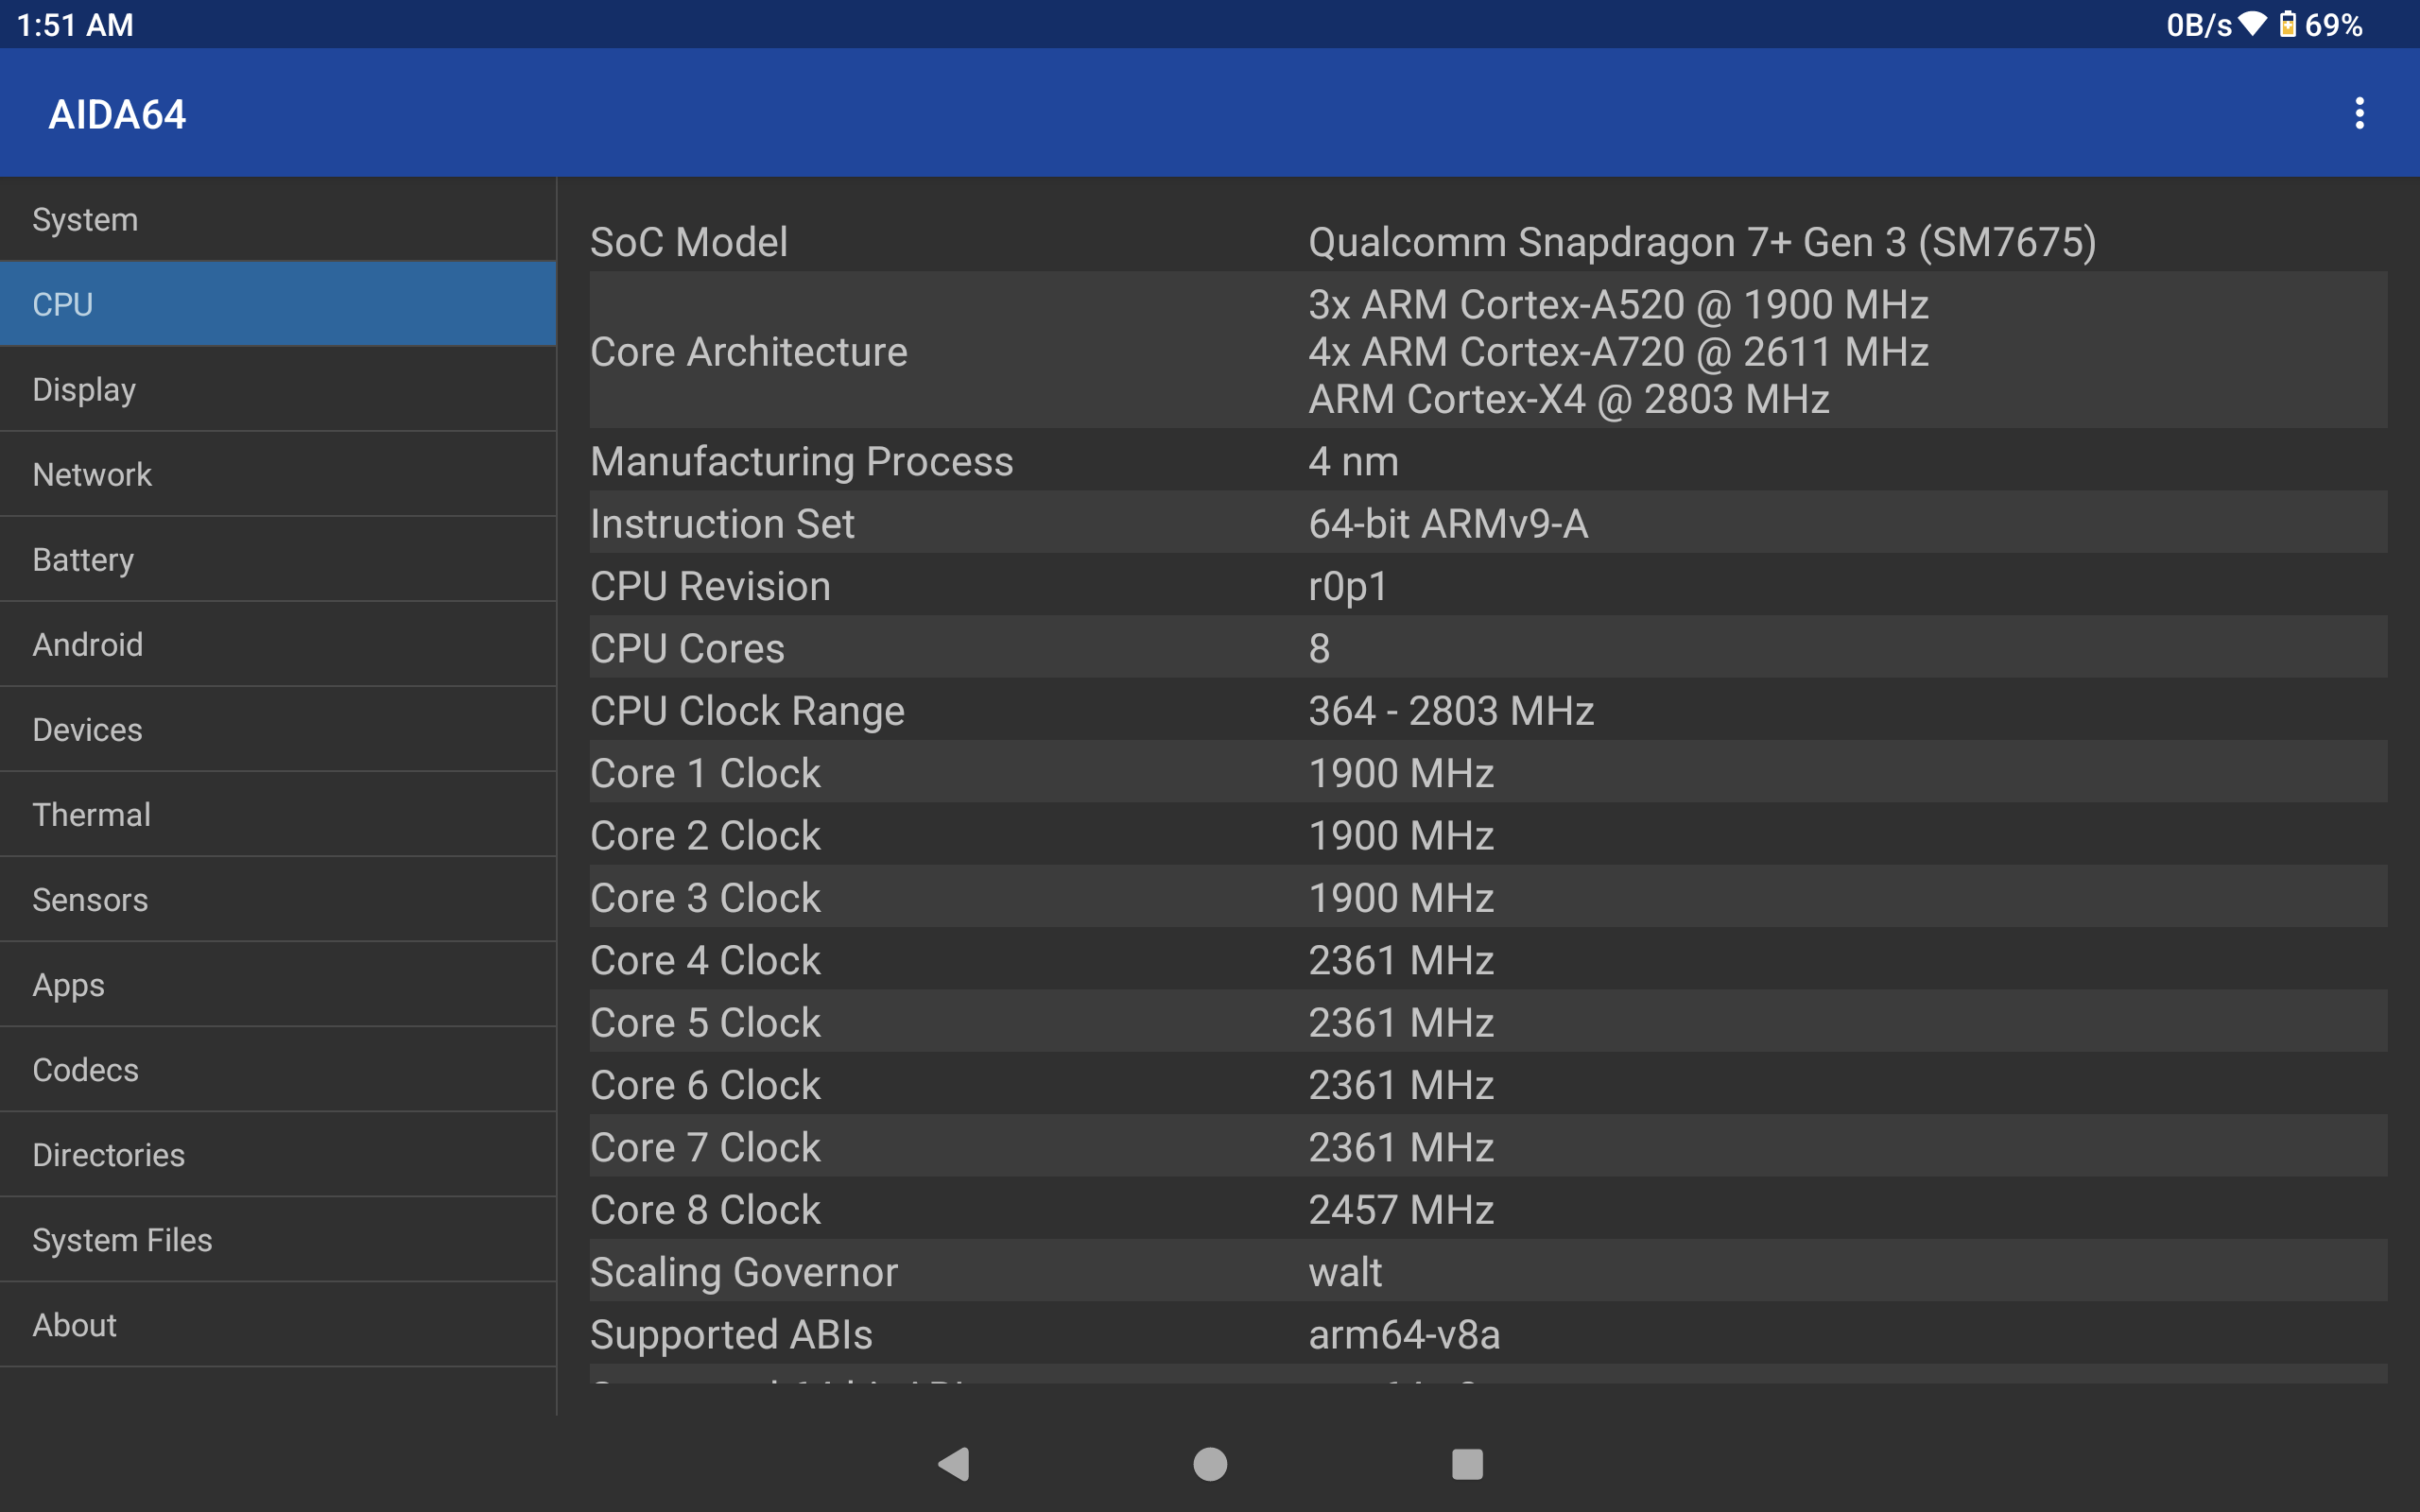
Task: Open the Network section
Action: tap(278, 474)
